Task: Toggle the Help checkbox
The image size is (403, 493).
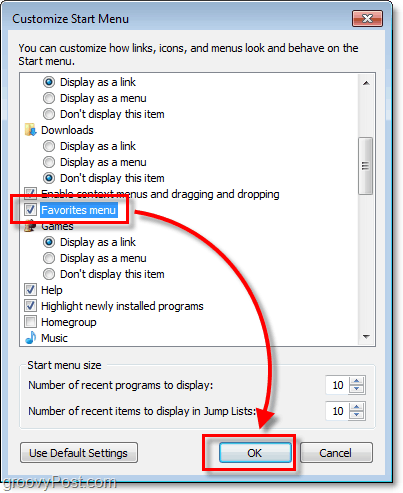Action: [30, 290]
